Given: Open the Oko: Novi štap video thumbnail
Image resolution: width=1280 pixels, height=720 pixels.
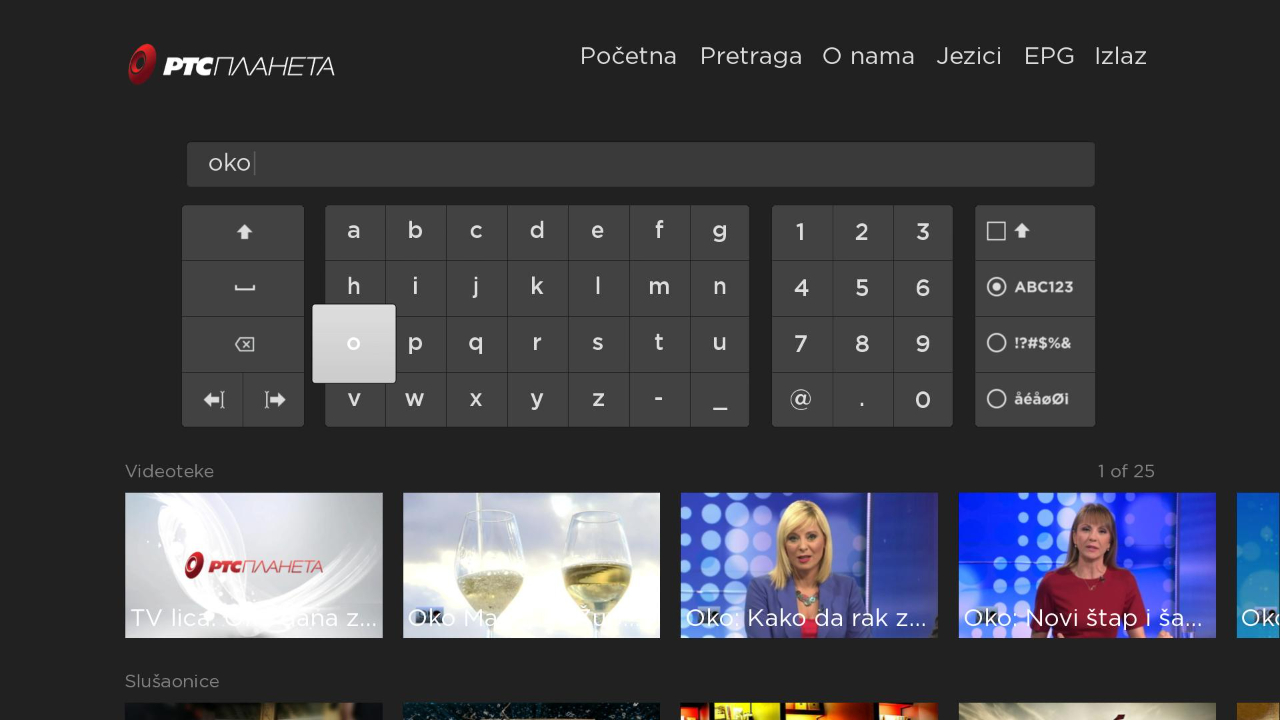Looking at the screenshot, I should click(x=1087, y=565).
